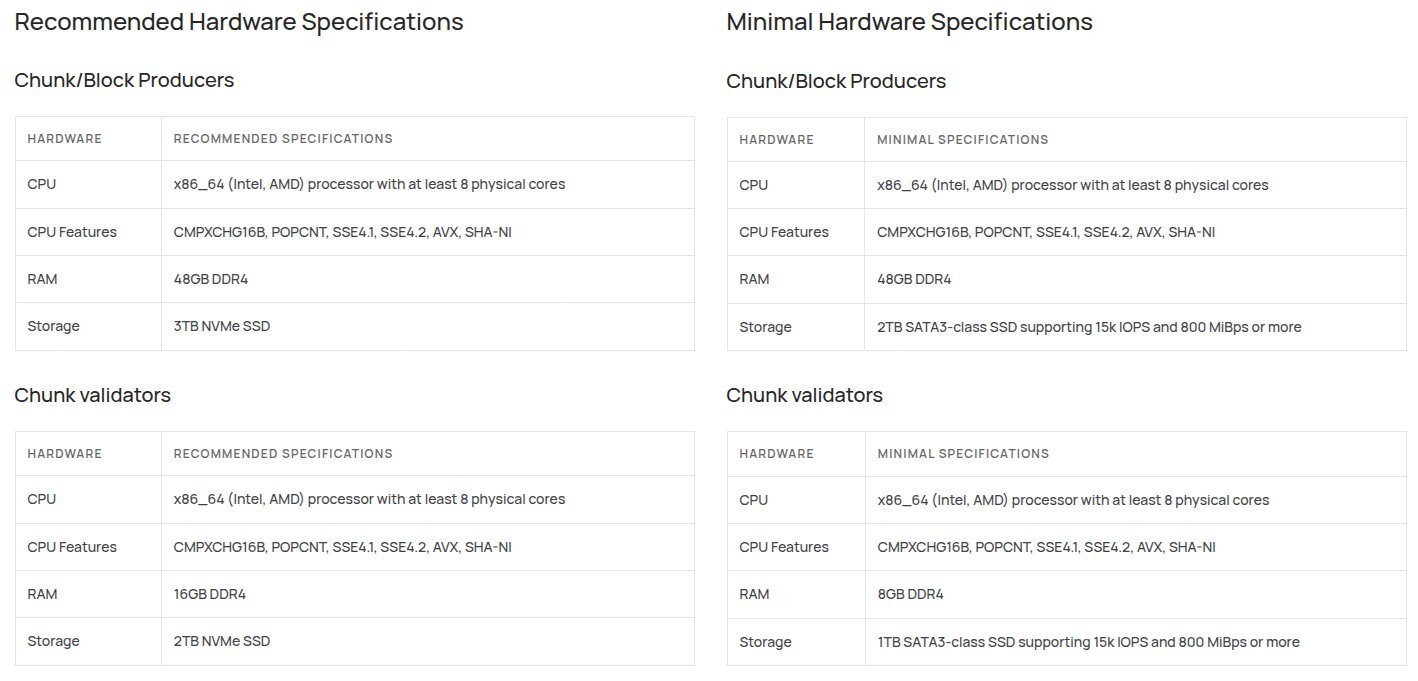The height and width of the screenshot is (681, 1418).
Task: Click 'Storage' label beside '3TB NVMe SSD'
Action: pos(53,326)
